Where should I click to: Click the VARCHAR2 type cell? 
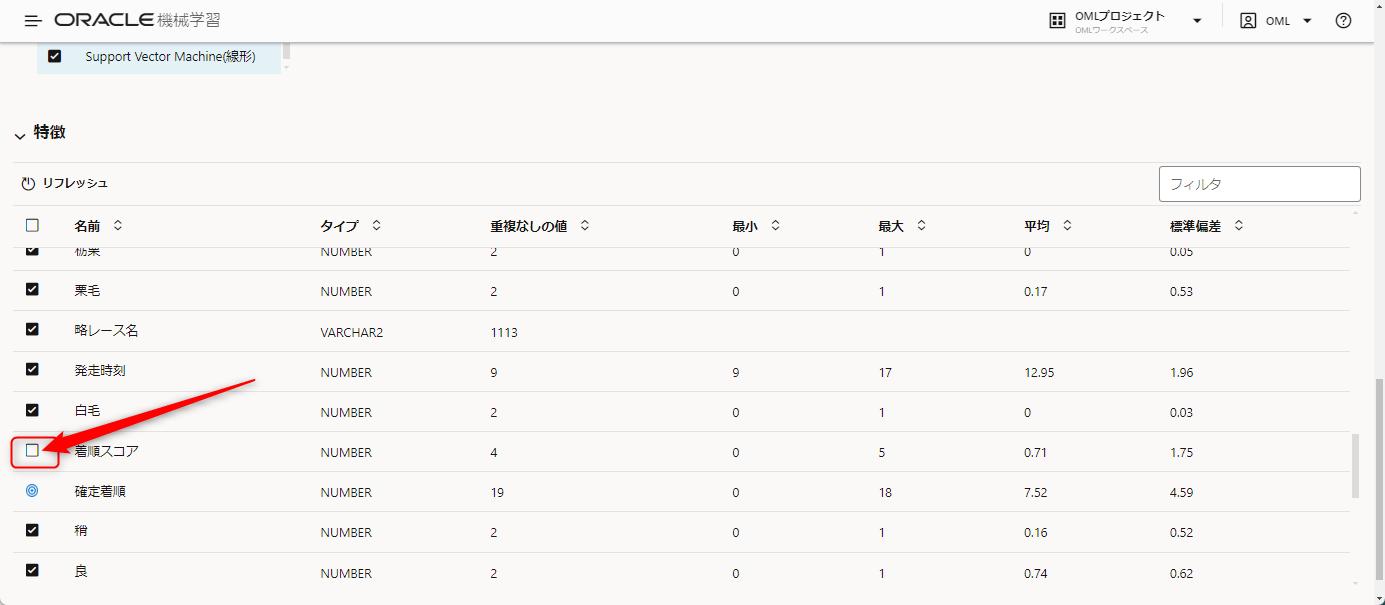[x=352, y=332]
